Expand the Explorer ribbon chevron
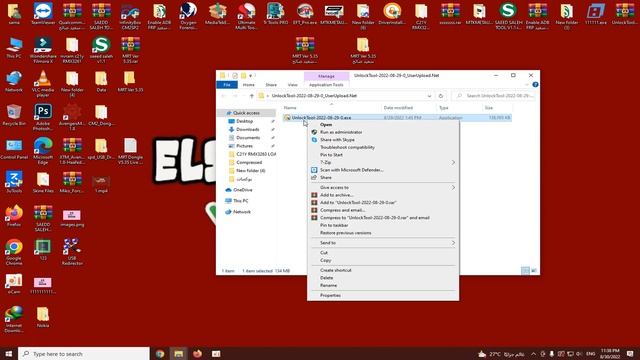The image size is (640, 360). (x=527, y=84)
